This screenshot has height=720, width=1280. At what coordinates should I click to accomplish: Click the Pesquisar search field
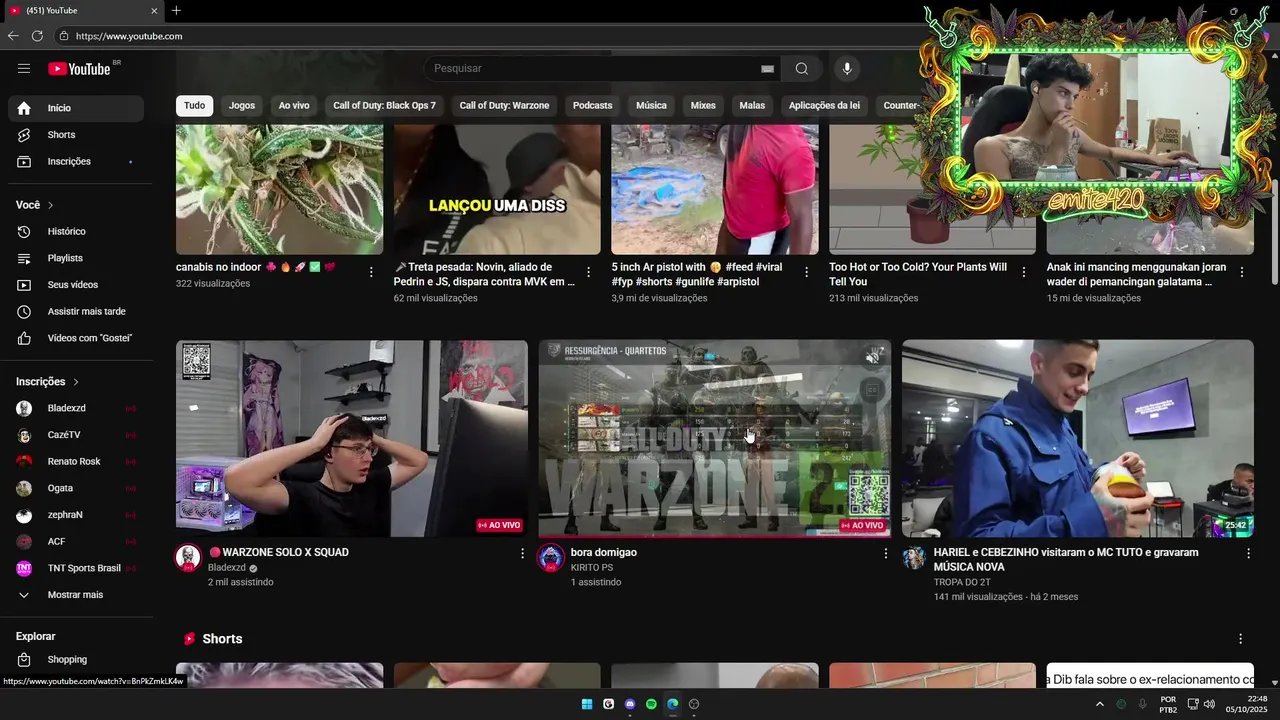(595, 68)
